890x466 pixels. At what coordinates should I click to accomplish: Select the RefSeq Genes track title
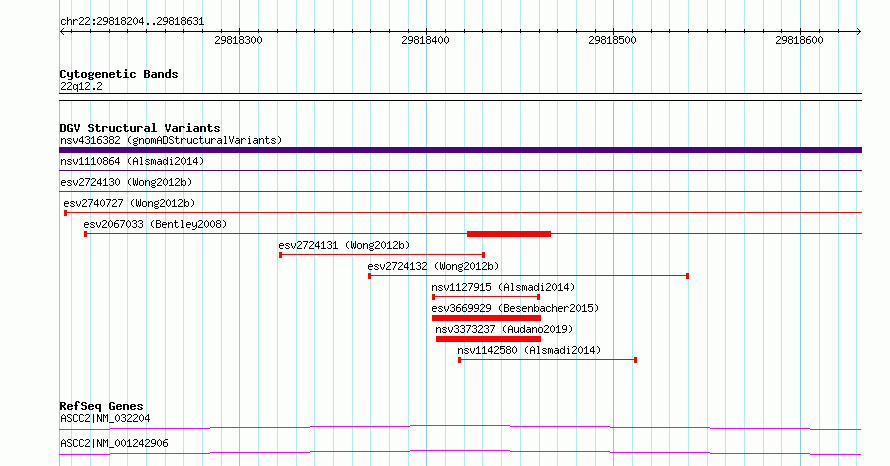pyautogui.click(x=101, y=406)
